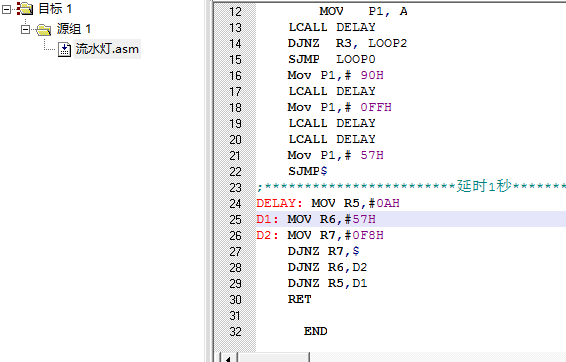Screen dimensions: 566x362
Task: Click the 0FFH value on line 18
Action: coord(376,107)
